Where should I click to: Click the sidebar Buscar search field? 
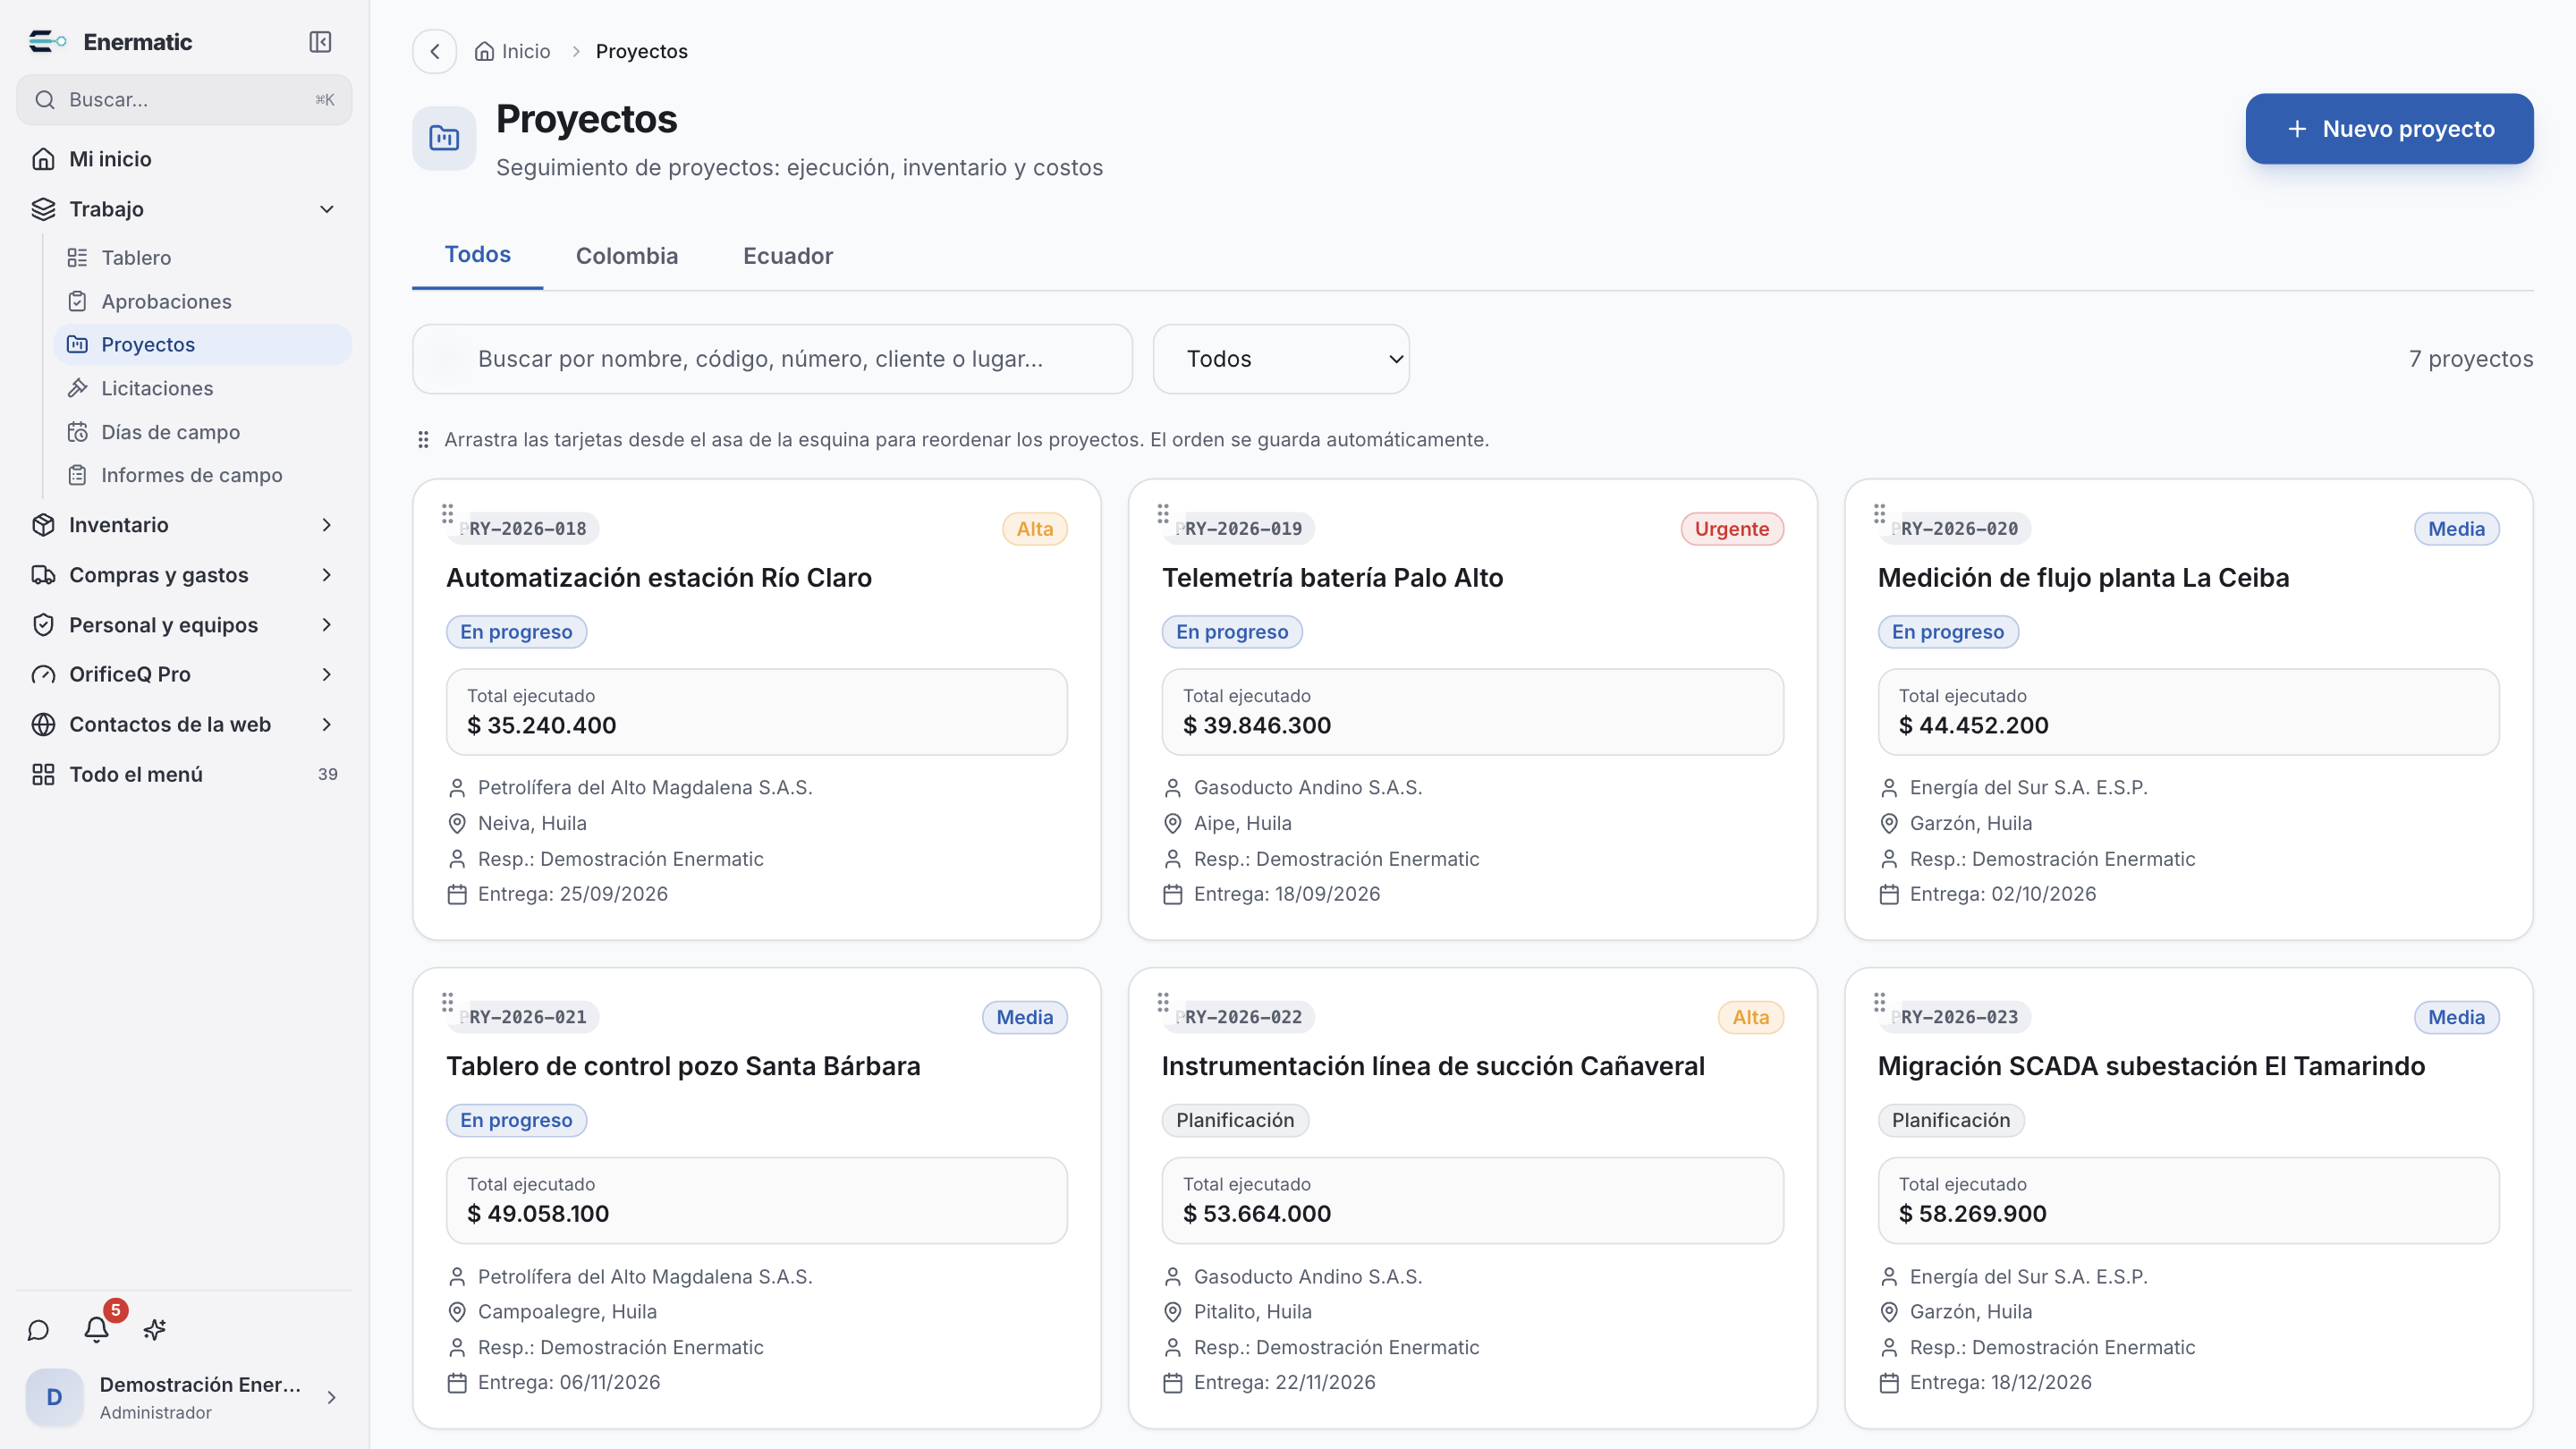(184, 100)
